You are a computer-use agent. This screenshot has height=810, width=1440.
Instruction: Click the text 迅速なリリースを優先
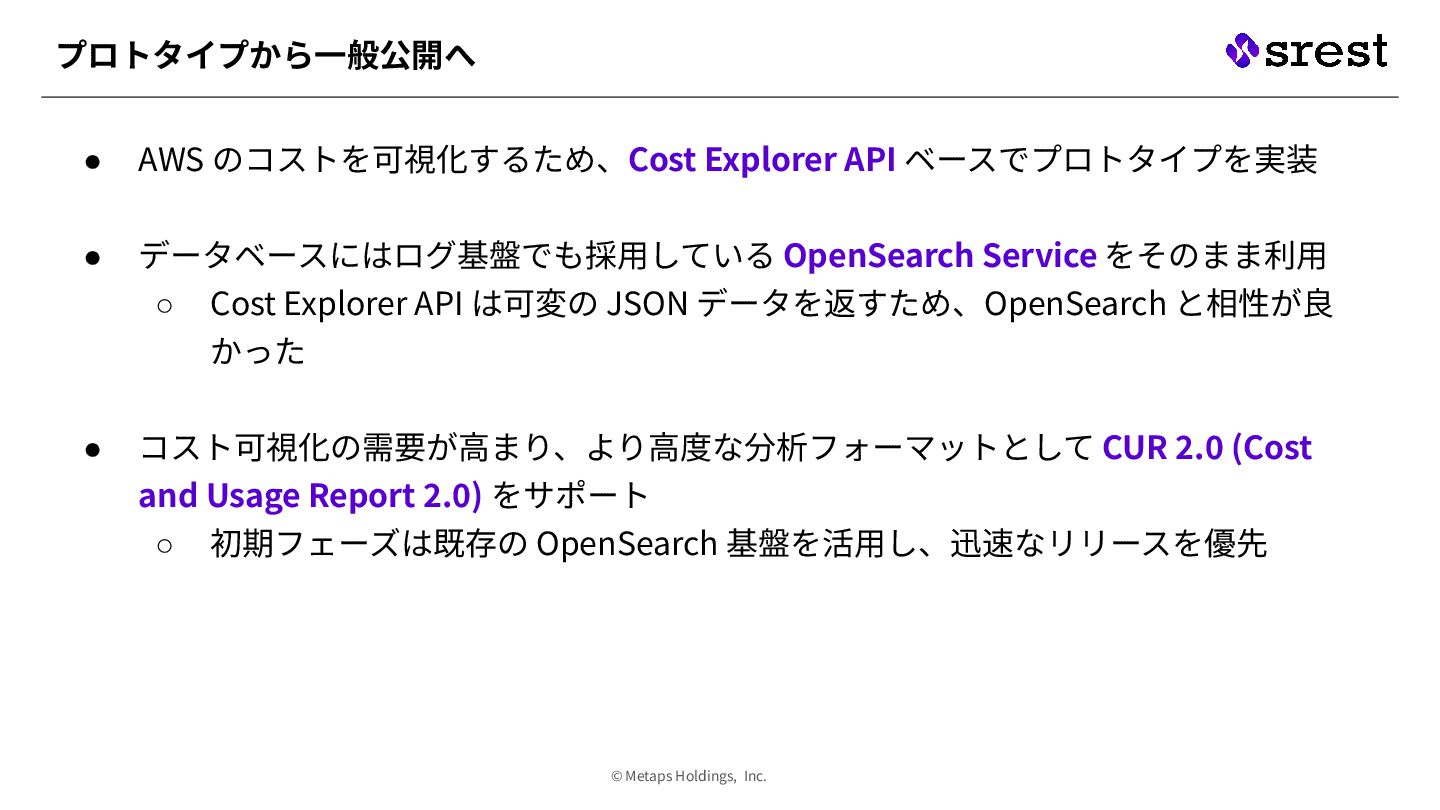coord(1109,543)
